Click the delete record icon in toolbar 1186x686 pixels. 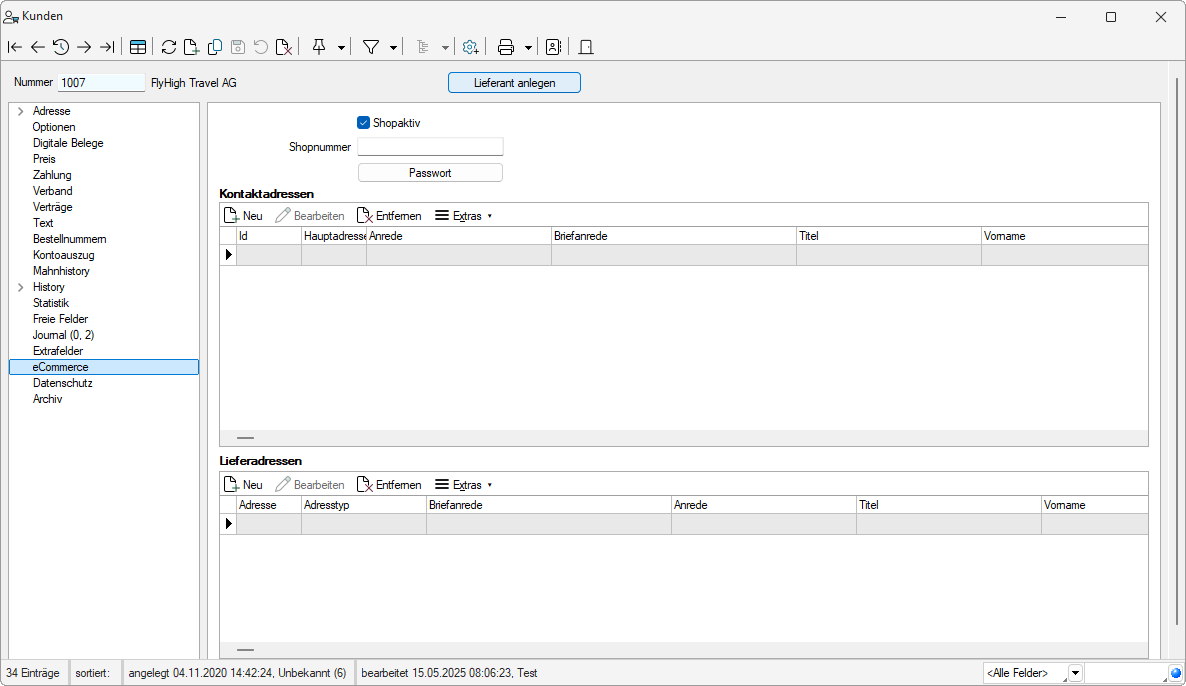click(x=284, y=47)
